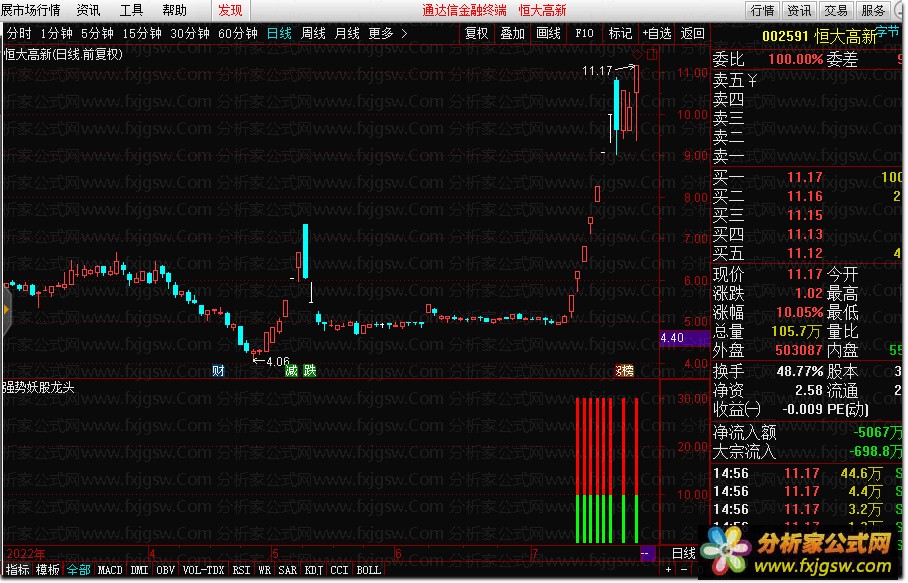Click the 标记 toolbar button
The height and width of the screenshot is (583, 908).
[x=620, y=34]
